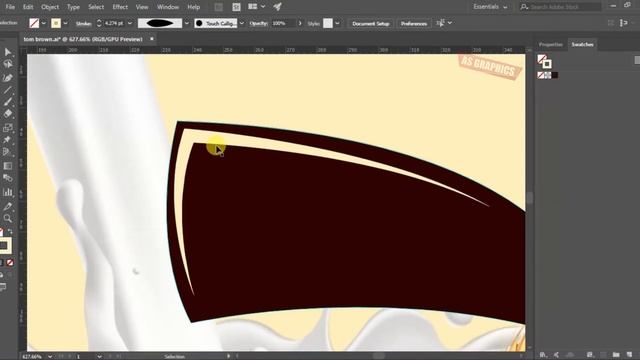Open the Effect menu
The width and height of the screenshot is (640, 360).
pos(120,7)
